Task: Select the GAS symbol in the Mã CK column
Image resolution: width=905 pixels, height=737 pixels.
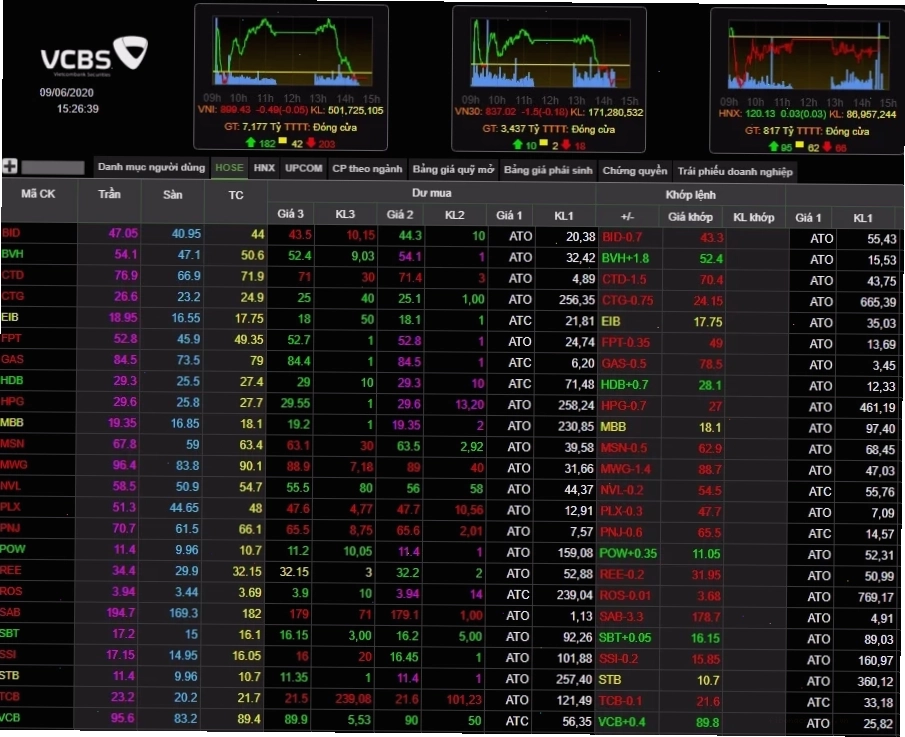Action: pyautogui.click(x=12, y=360)
